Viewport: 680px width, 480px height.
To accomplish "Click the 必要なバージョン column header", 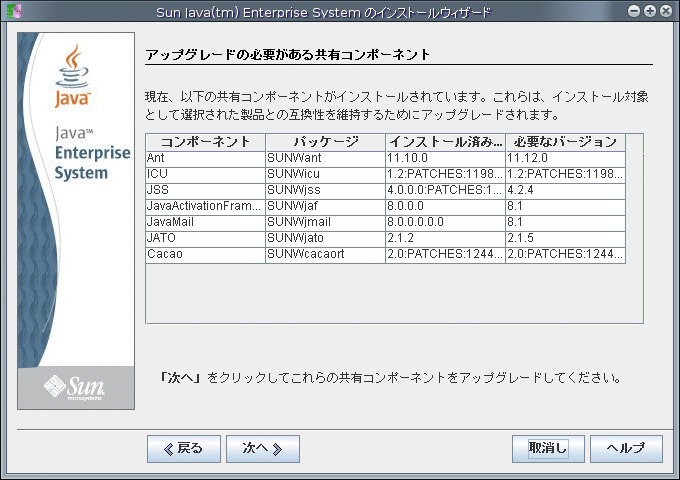I will pyautogui.click(x=566, y=142).
